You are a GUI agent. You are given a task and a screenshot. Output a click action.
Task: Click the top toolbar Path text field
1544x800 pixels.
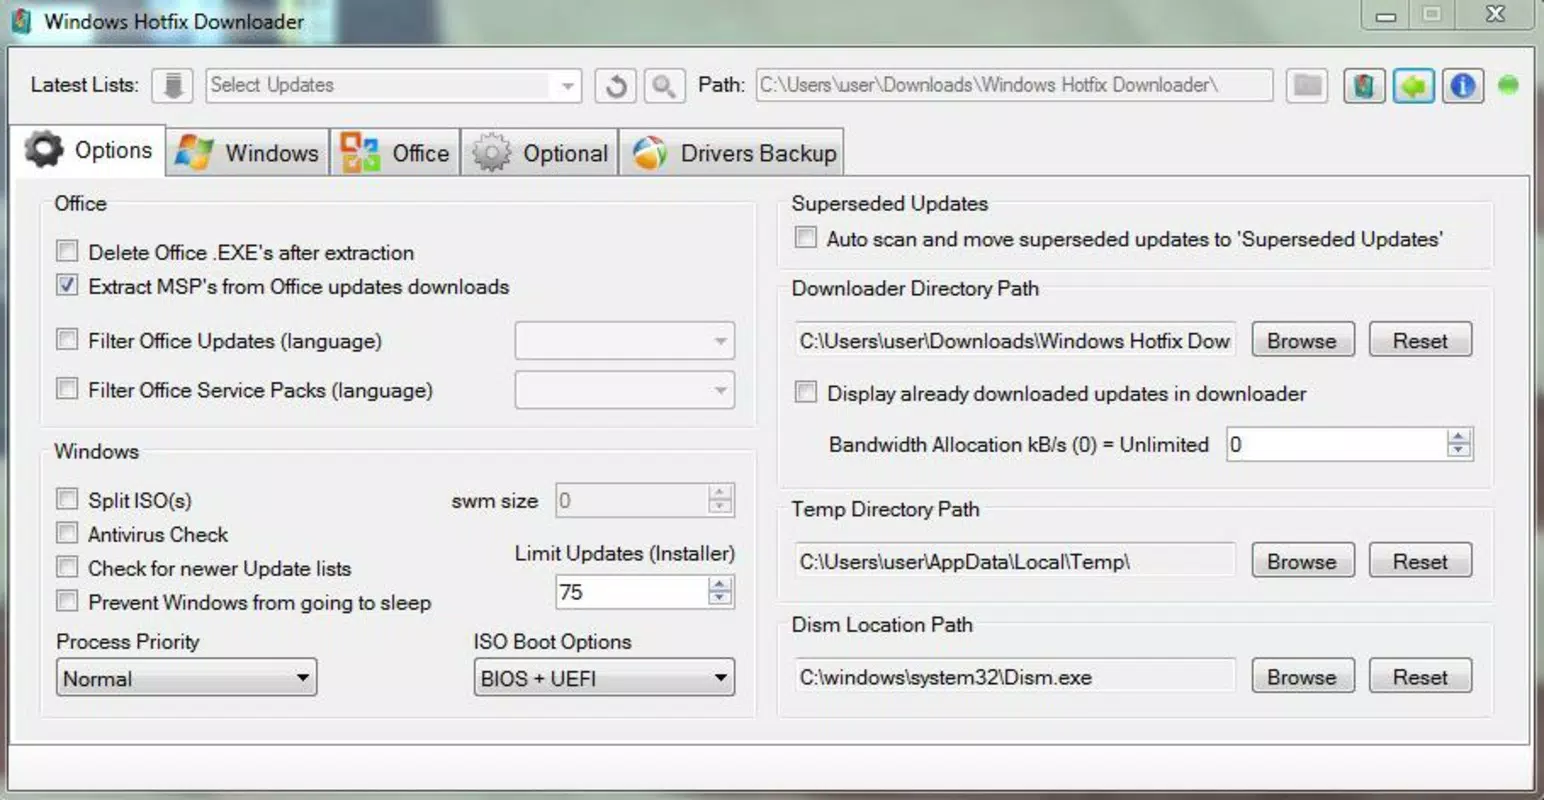(x=1014, y=86)
